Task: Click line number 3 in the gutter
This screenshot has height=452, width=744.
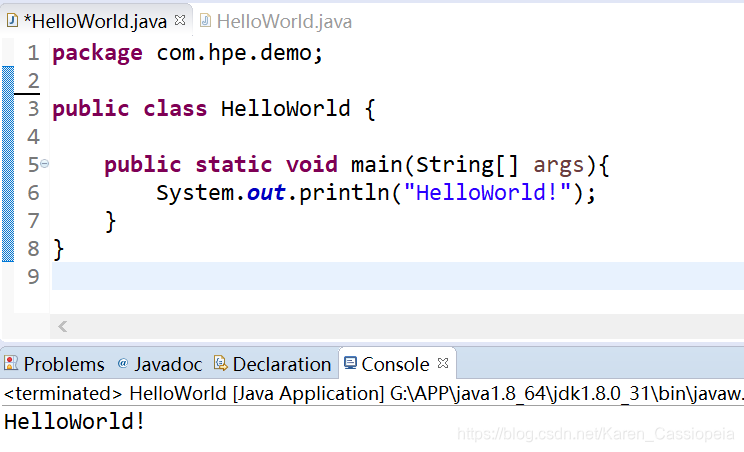Action: pos(33,109)
